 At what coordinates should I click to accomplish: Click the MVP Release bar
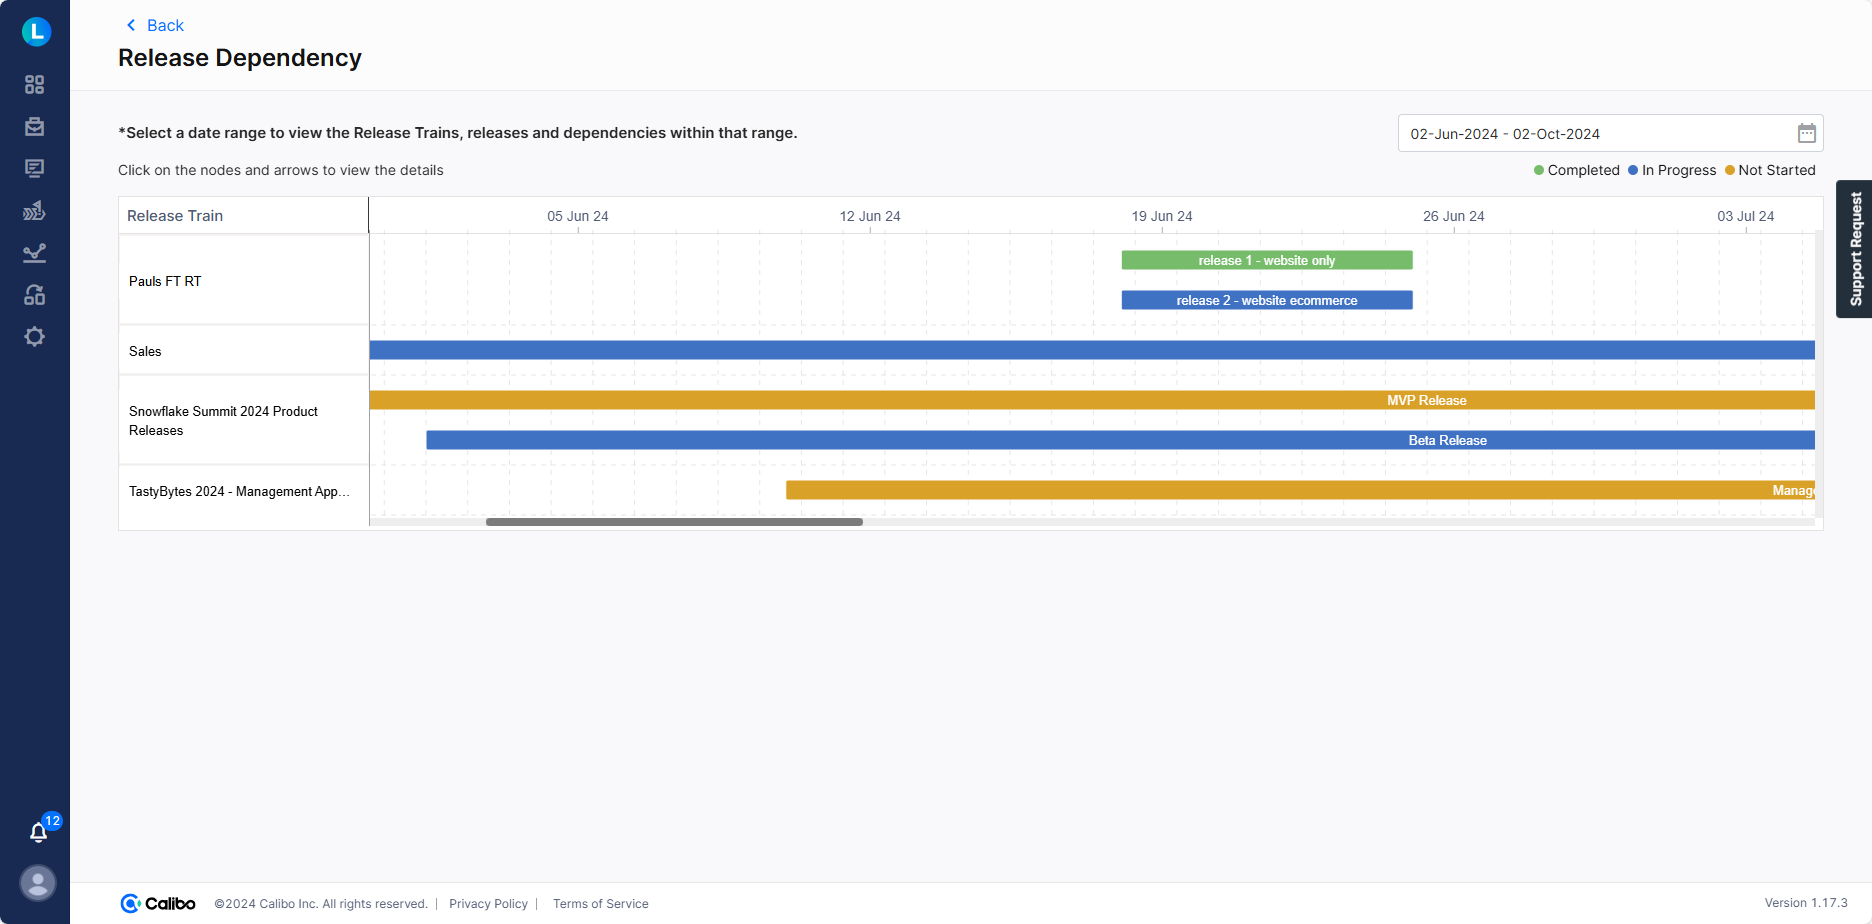(1427, 399)
